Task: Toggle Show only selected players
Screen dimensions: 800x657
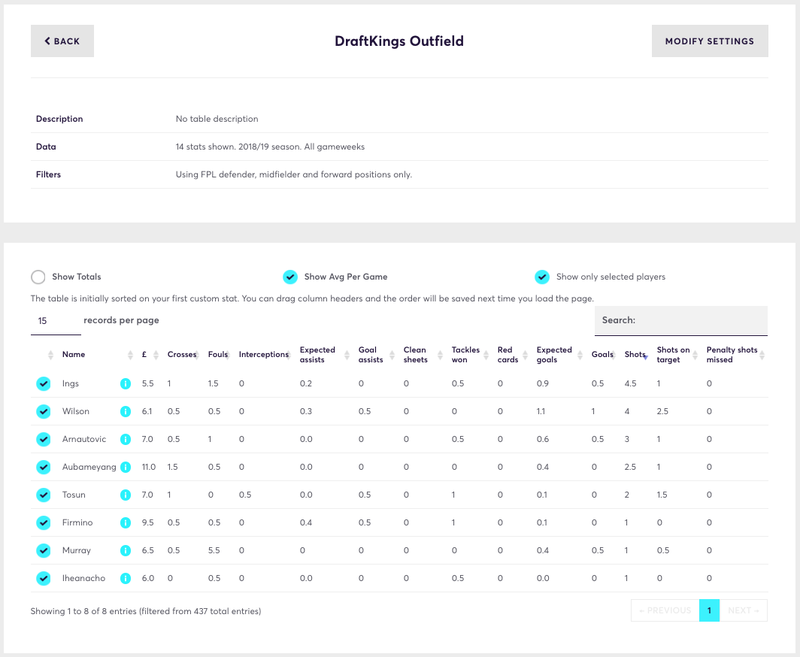Action: pyautogui.click(x=542, y=277)
